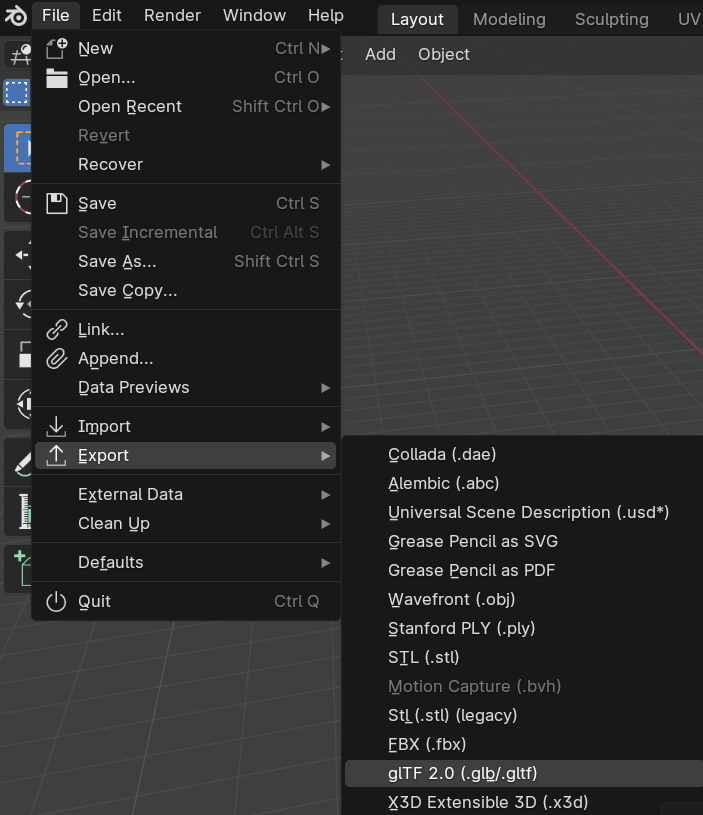Export as X3D Extensible 3D (.x3d)
The width and height of the screenshot is (703, 815).
pos(524,803)
